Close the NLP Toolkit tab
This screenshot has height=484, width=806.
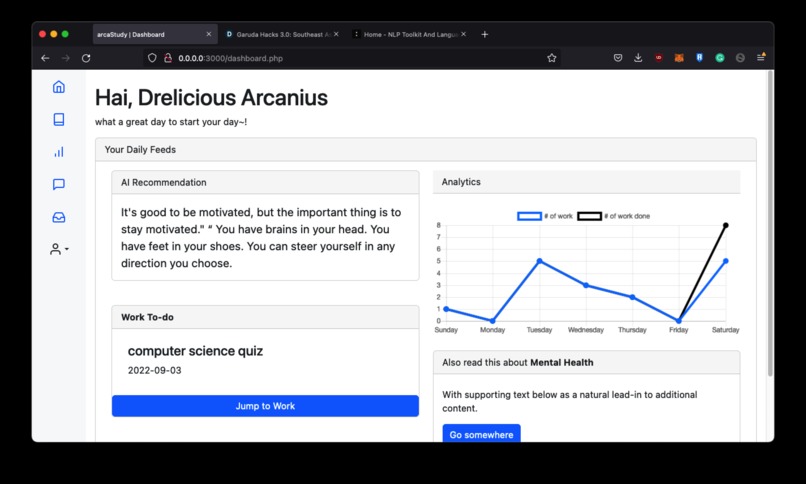click(x=464, y=34)
